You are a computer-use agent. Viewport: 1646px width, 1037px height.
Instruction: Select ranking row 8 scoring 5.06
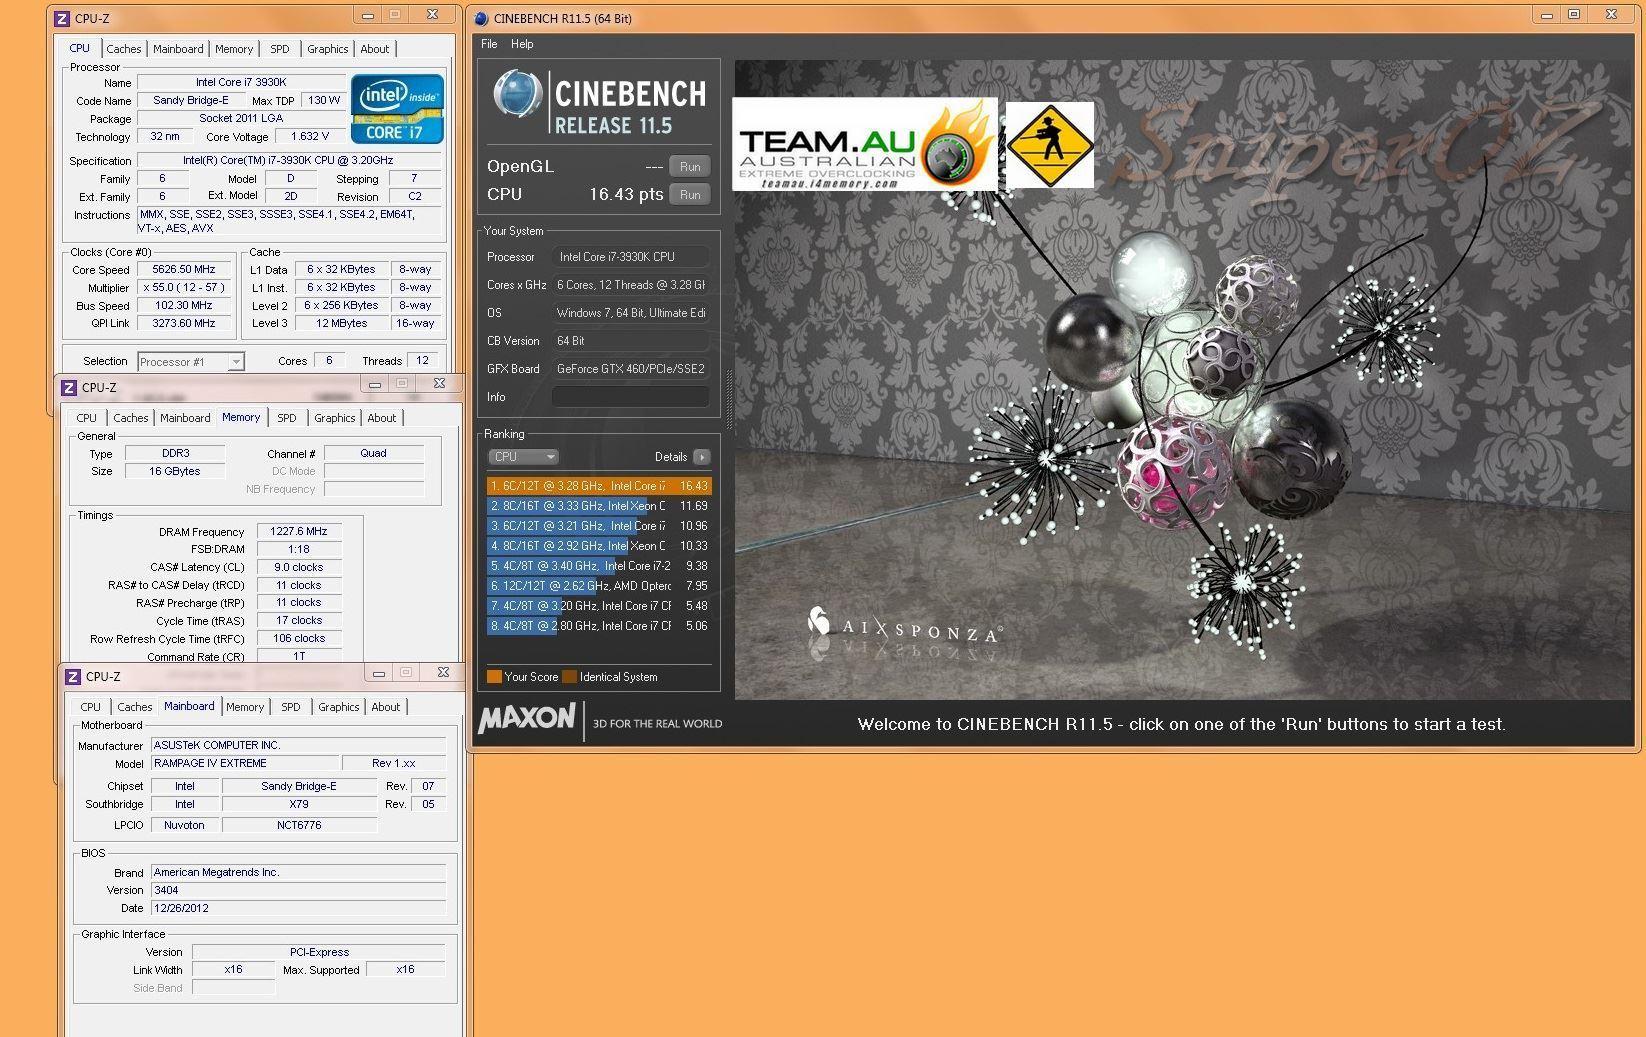pyautogui.click(x=599, y=626)
